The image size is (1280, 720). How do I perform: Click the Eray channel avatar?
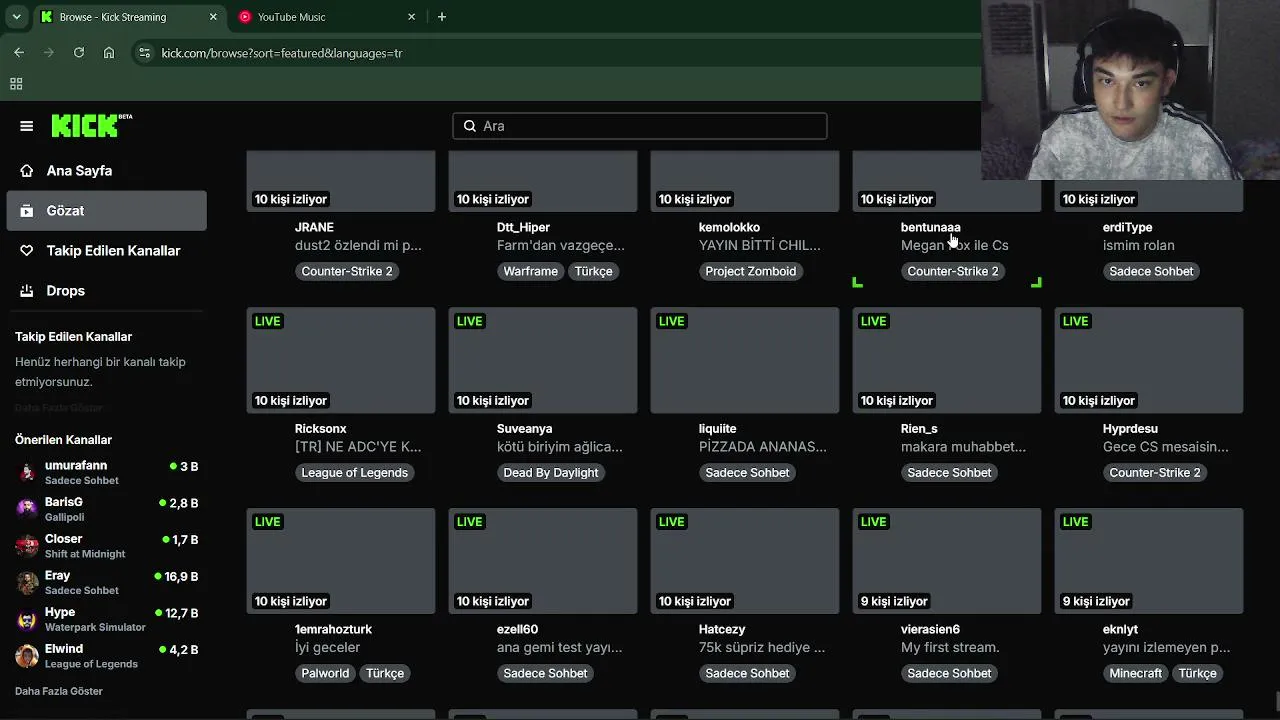point(27,583)
